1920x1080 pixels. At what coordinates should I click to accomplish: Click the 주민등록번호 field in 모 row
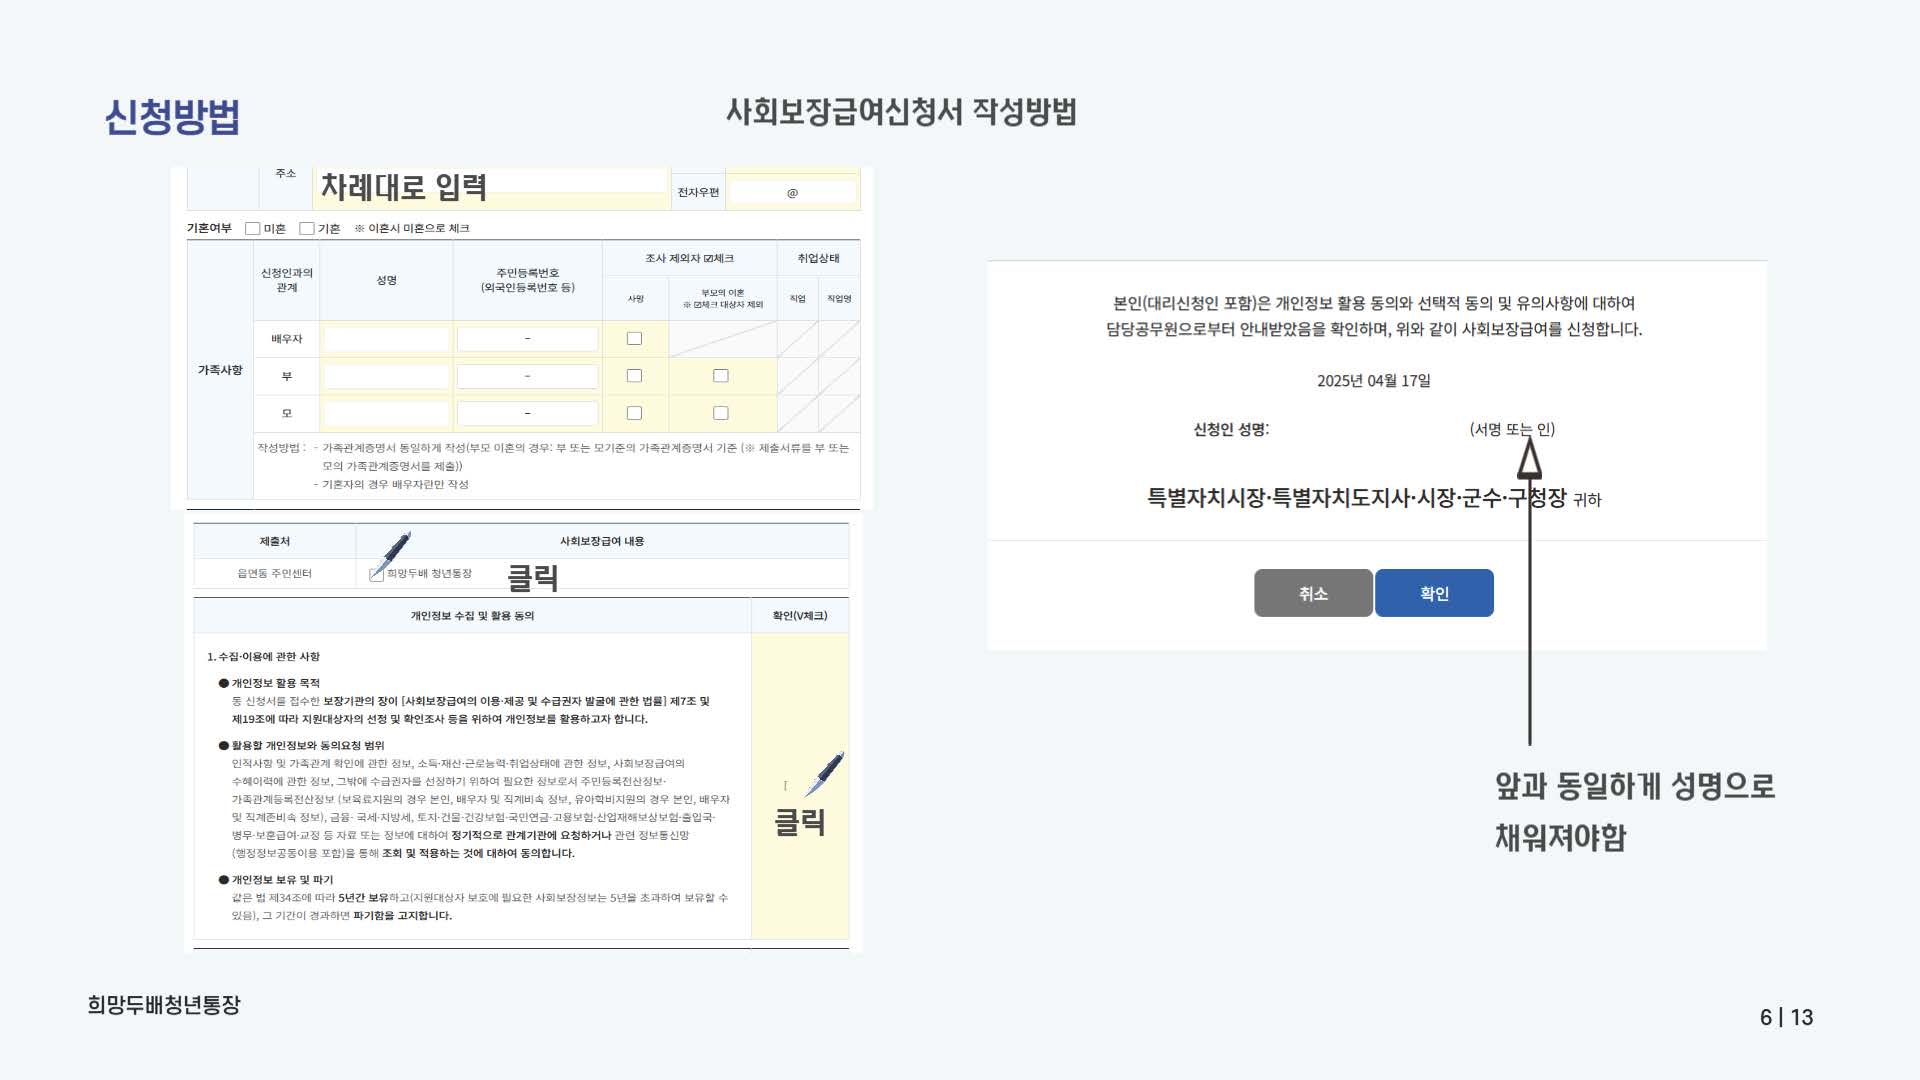526,412
